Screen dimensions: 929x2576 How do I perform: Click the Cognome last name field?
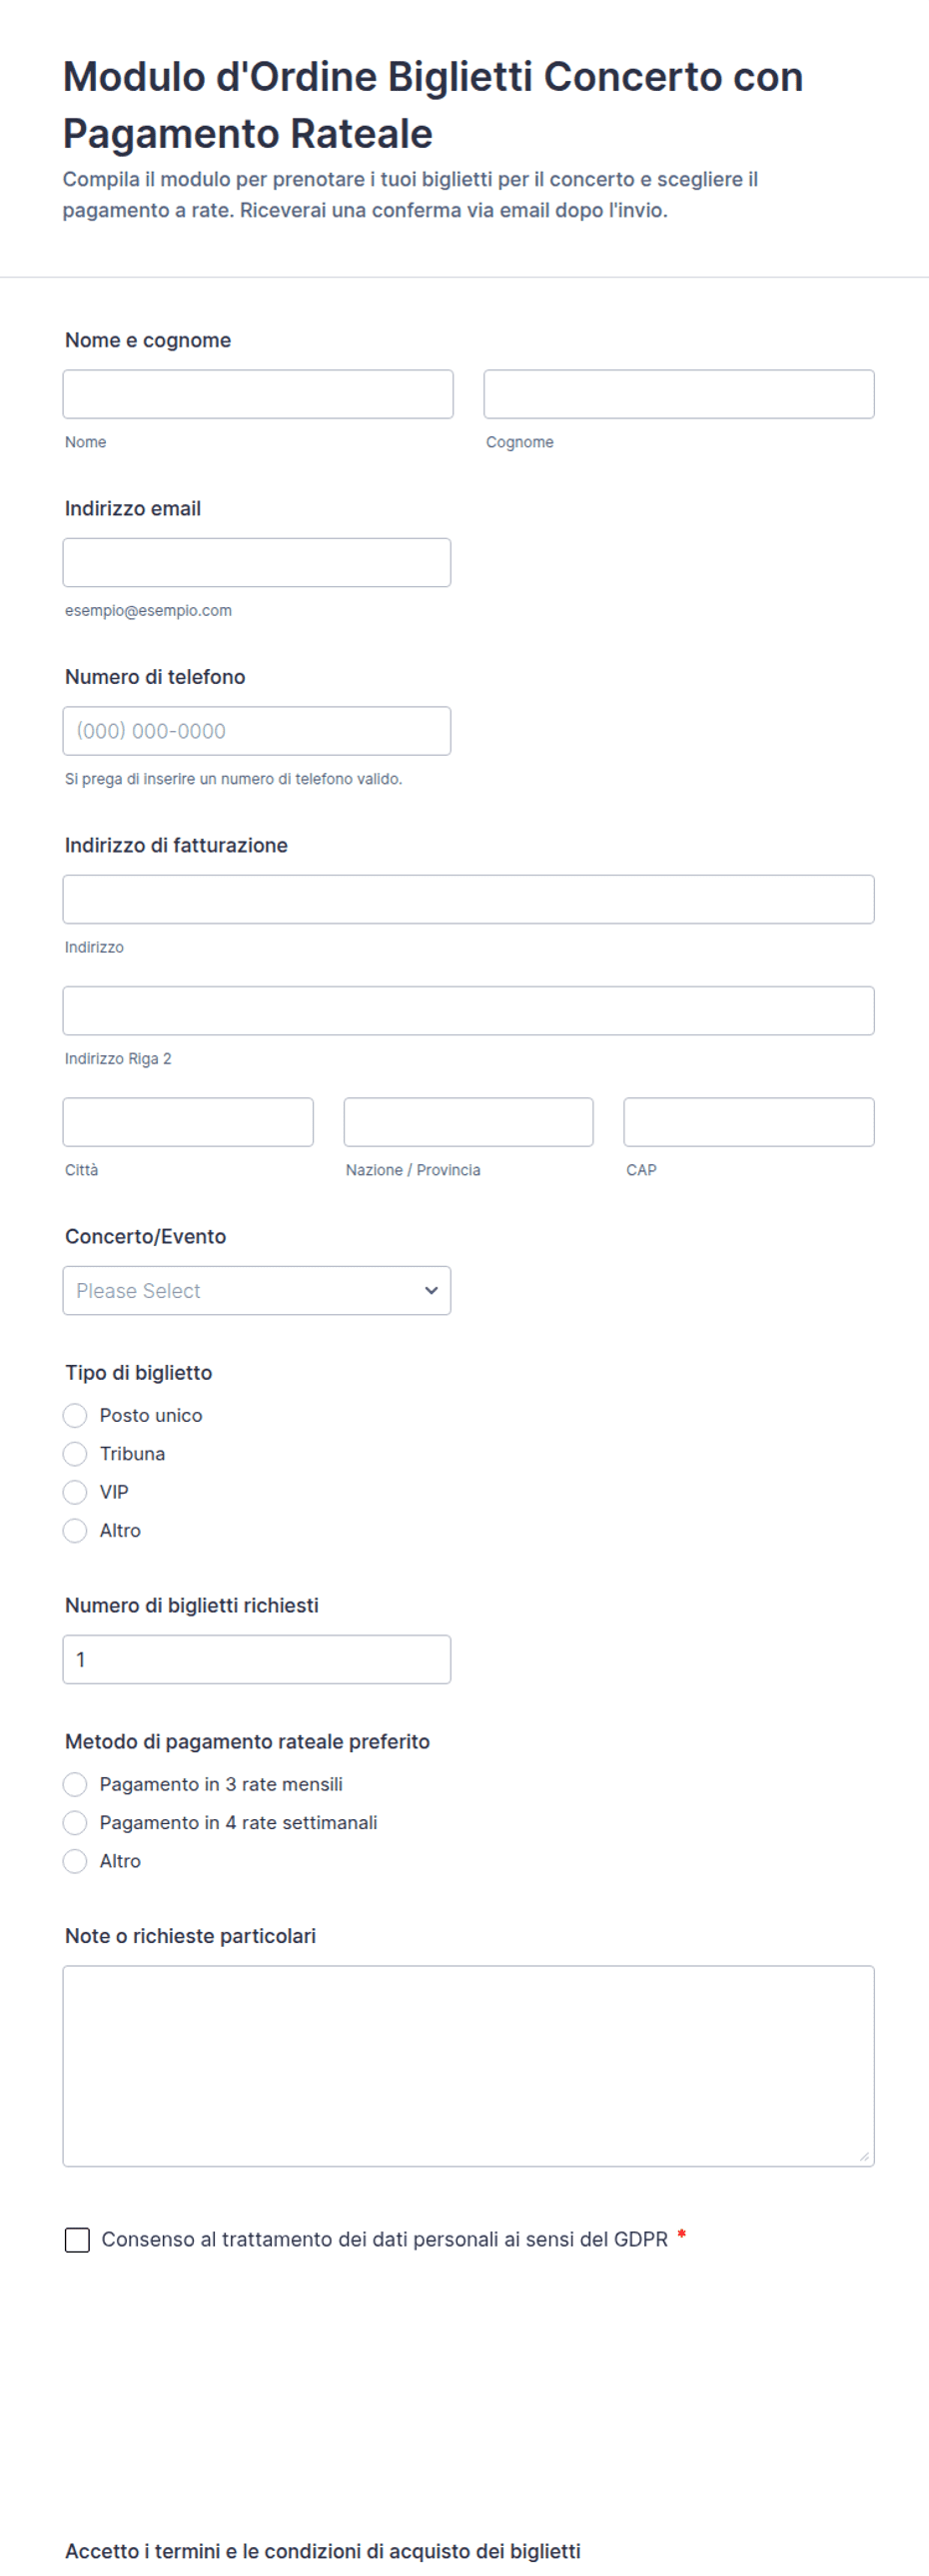[x=678, y=394]
